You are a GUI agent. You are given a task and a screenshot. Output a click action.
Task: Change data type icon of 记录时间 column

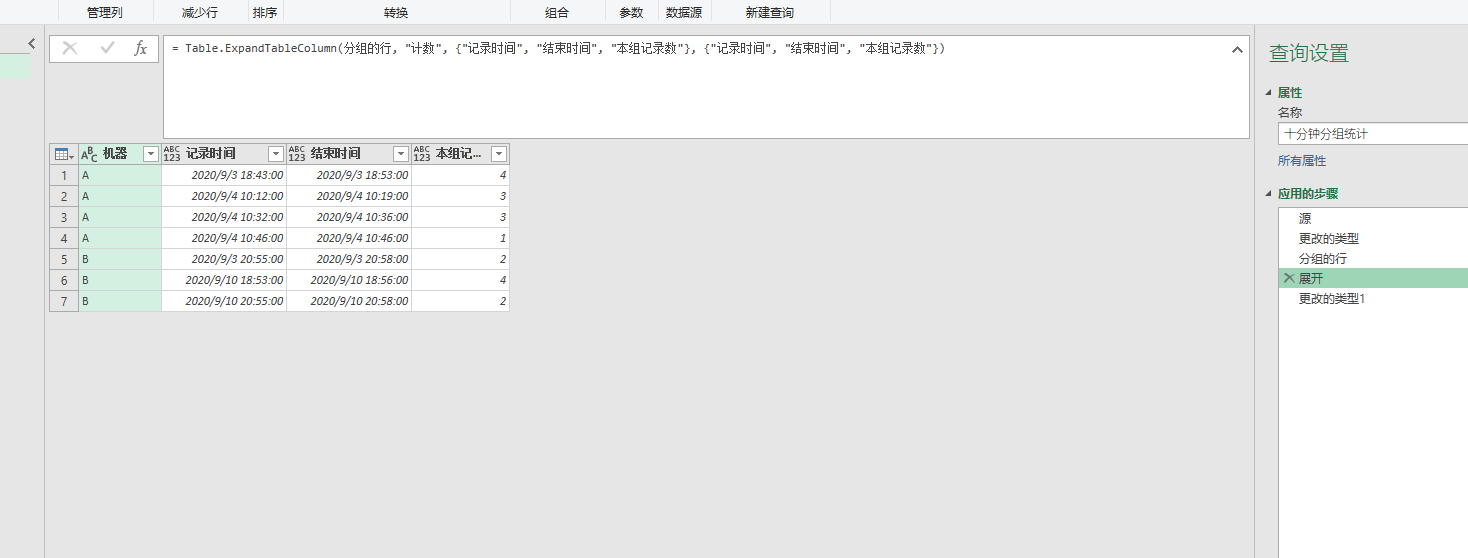[172, 154]
